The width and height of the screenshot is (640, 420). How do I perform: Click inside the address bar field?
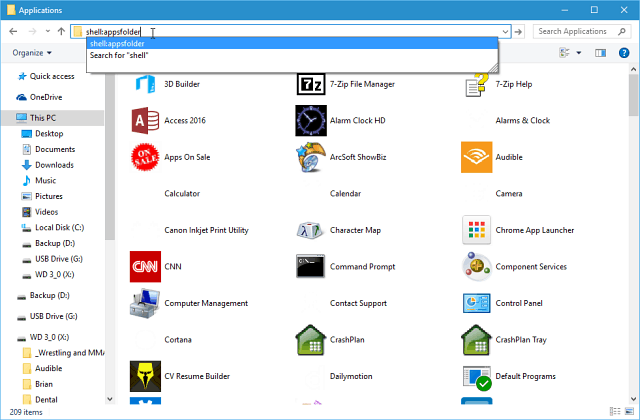(290, 31)
